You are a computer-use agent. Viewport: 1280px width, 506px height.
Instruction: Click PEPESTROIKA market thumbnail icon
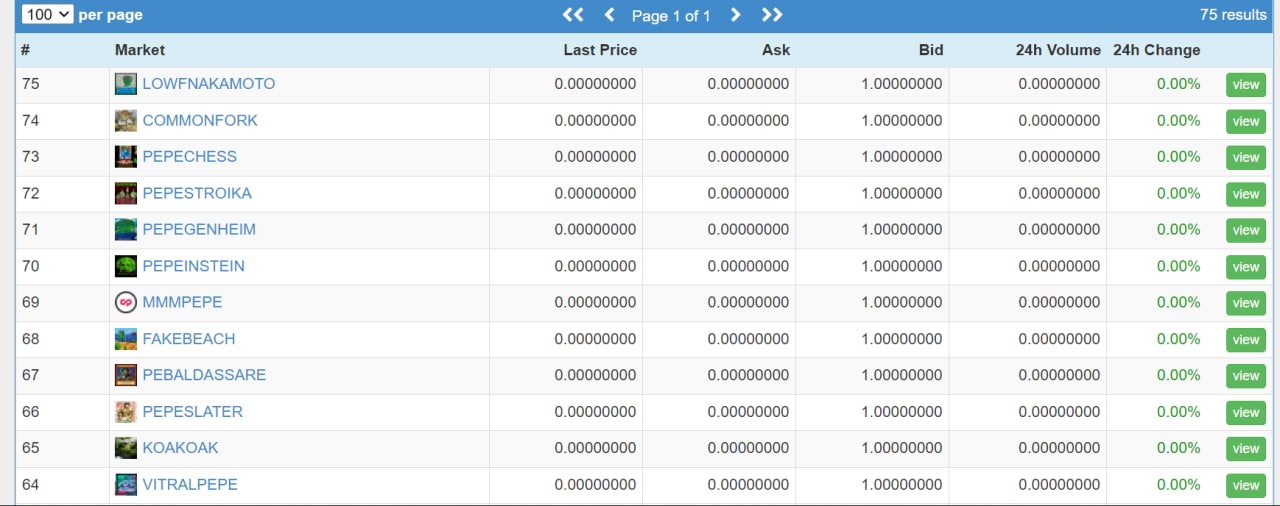click(126, 194)
